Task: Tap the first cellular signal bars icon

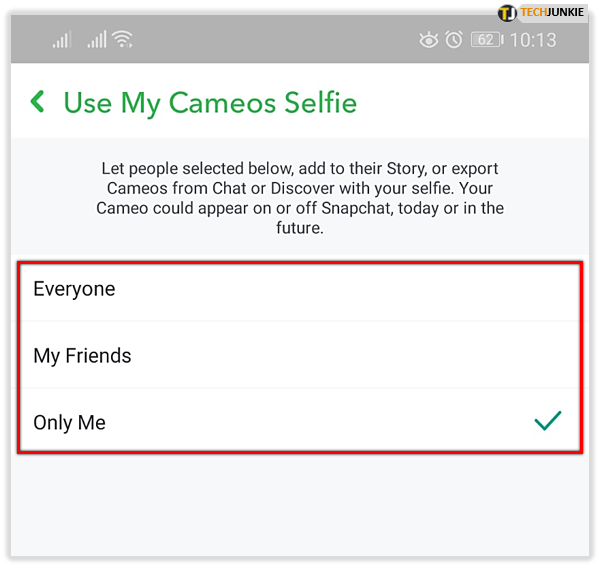Action: click(x=62, y=40)
